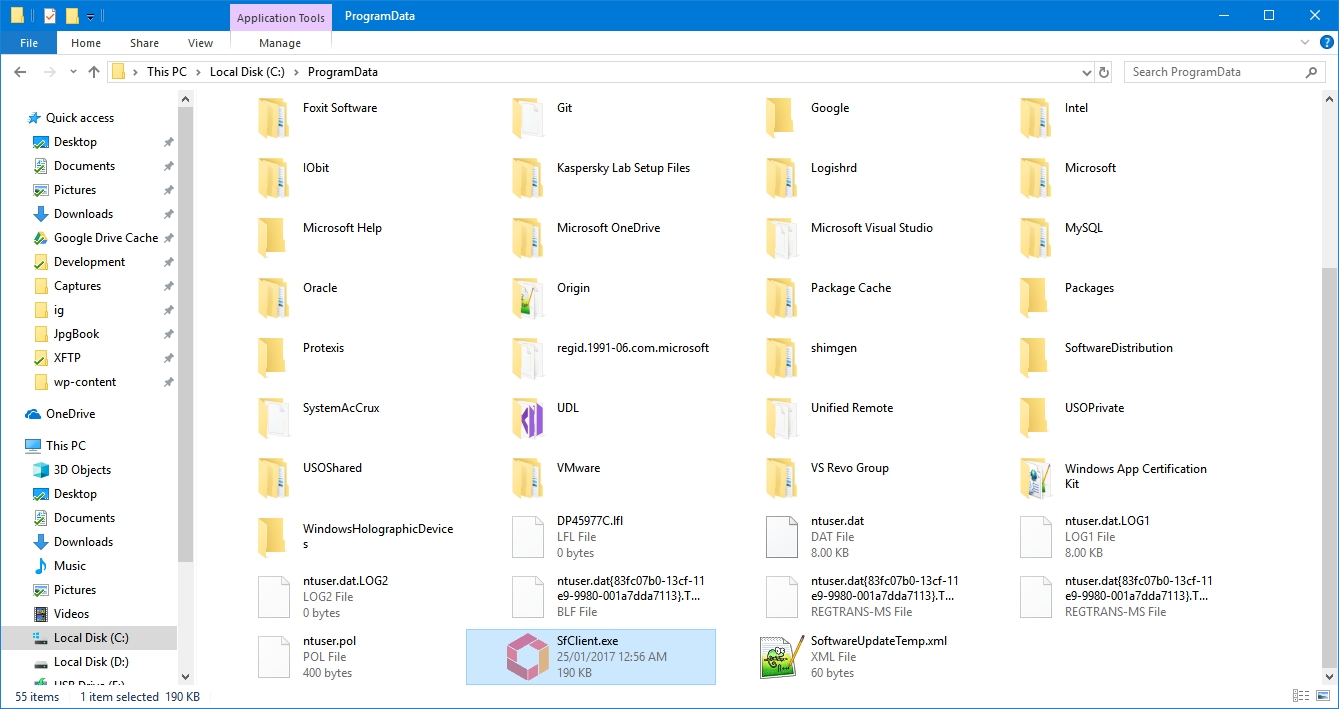Image resolution: width=1339 pixels, height=709 pixels.
Task: Select the VMware folder icon
Action: click(528, 477)
